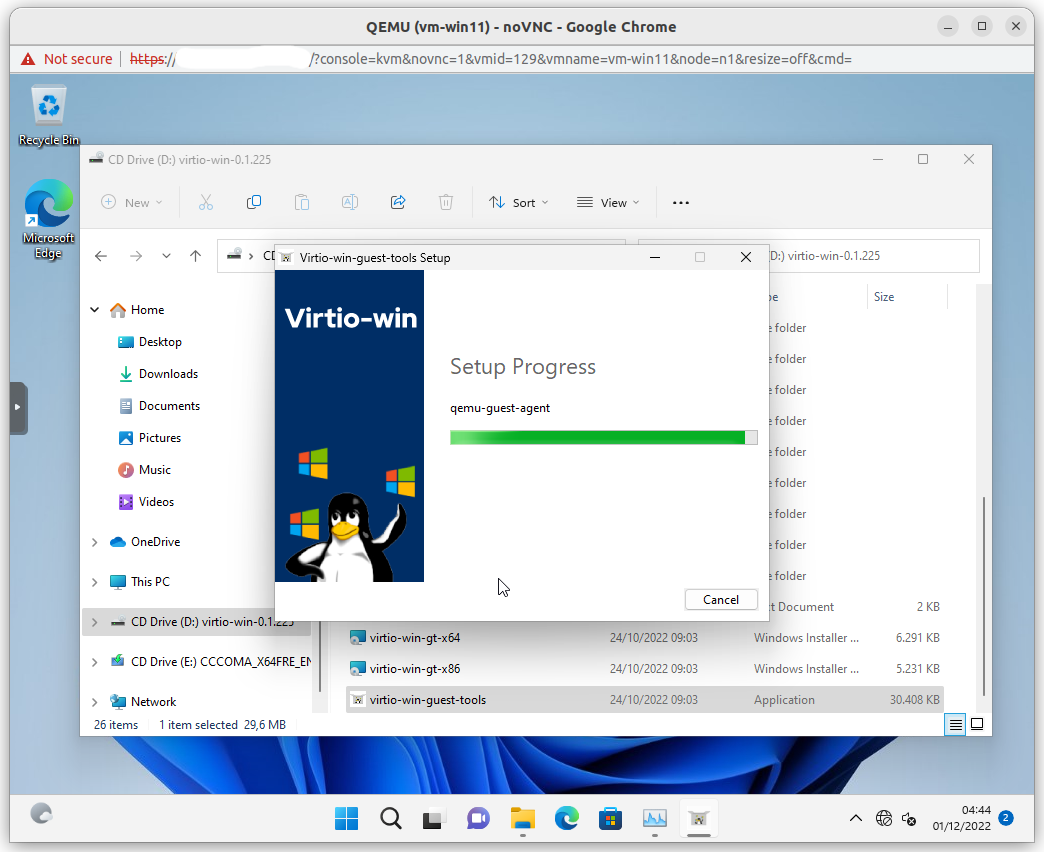Image resolution: width=1044 pixels, height=852 pixels.
Task: Expand the This PC tree node
Action: (95, 582)
